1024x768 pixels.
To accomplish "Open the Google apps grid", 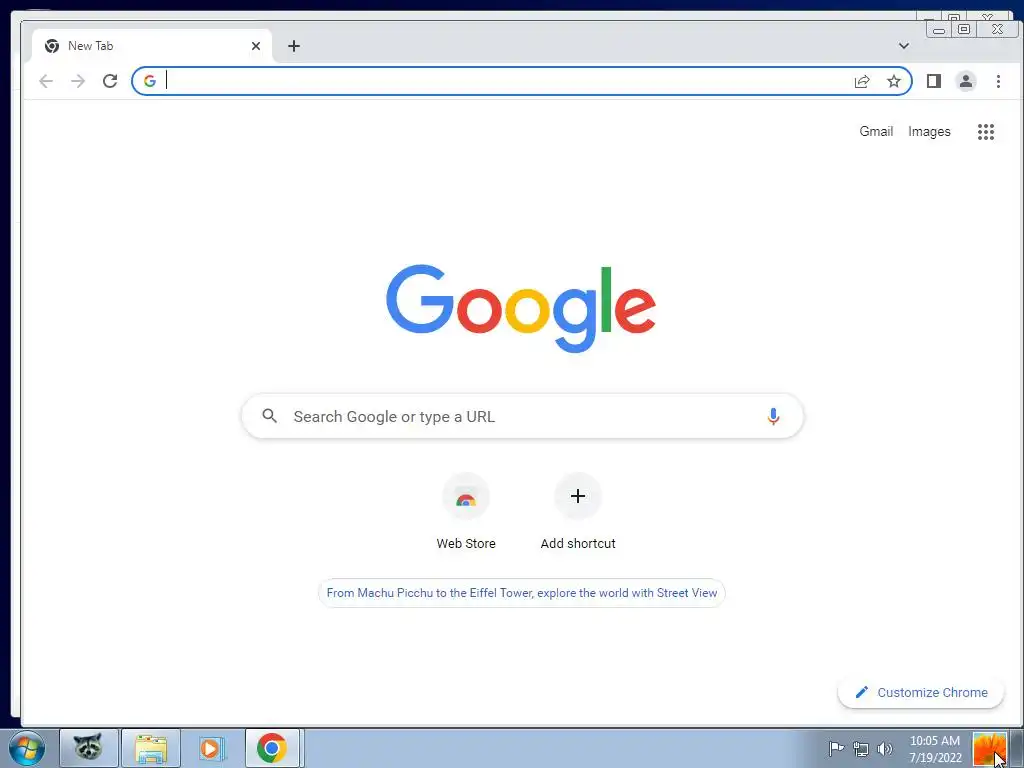I will (985, 132).
